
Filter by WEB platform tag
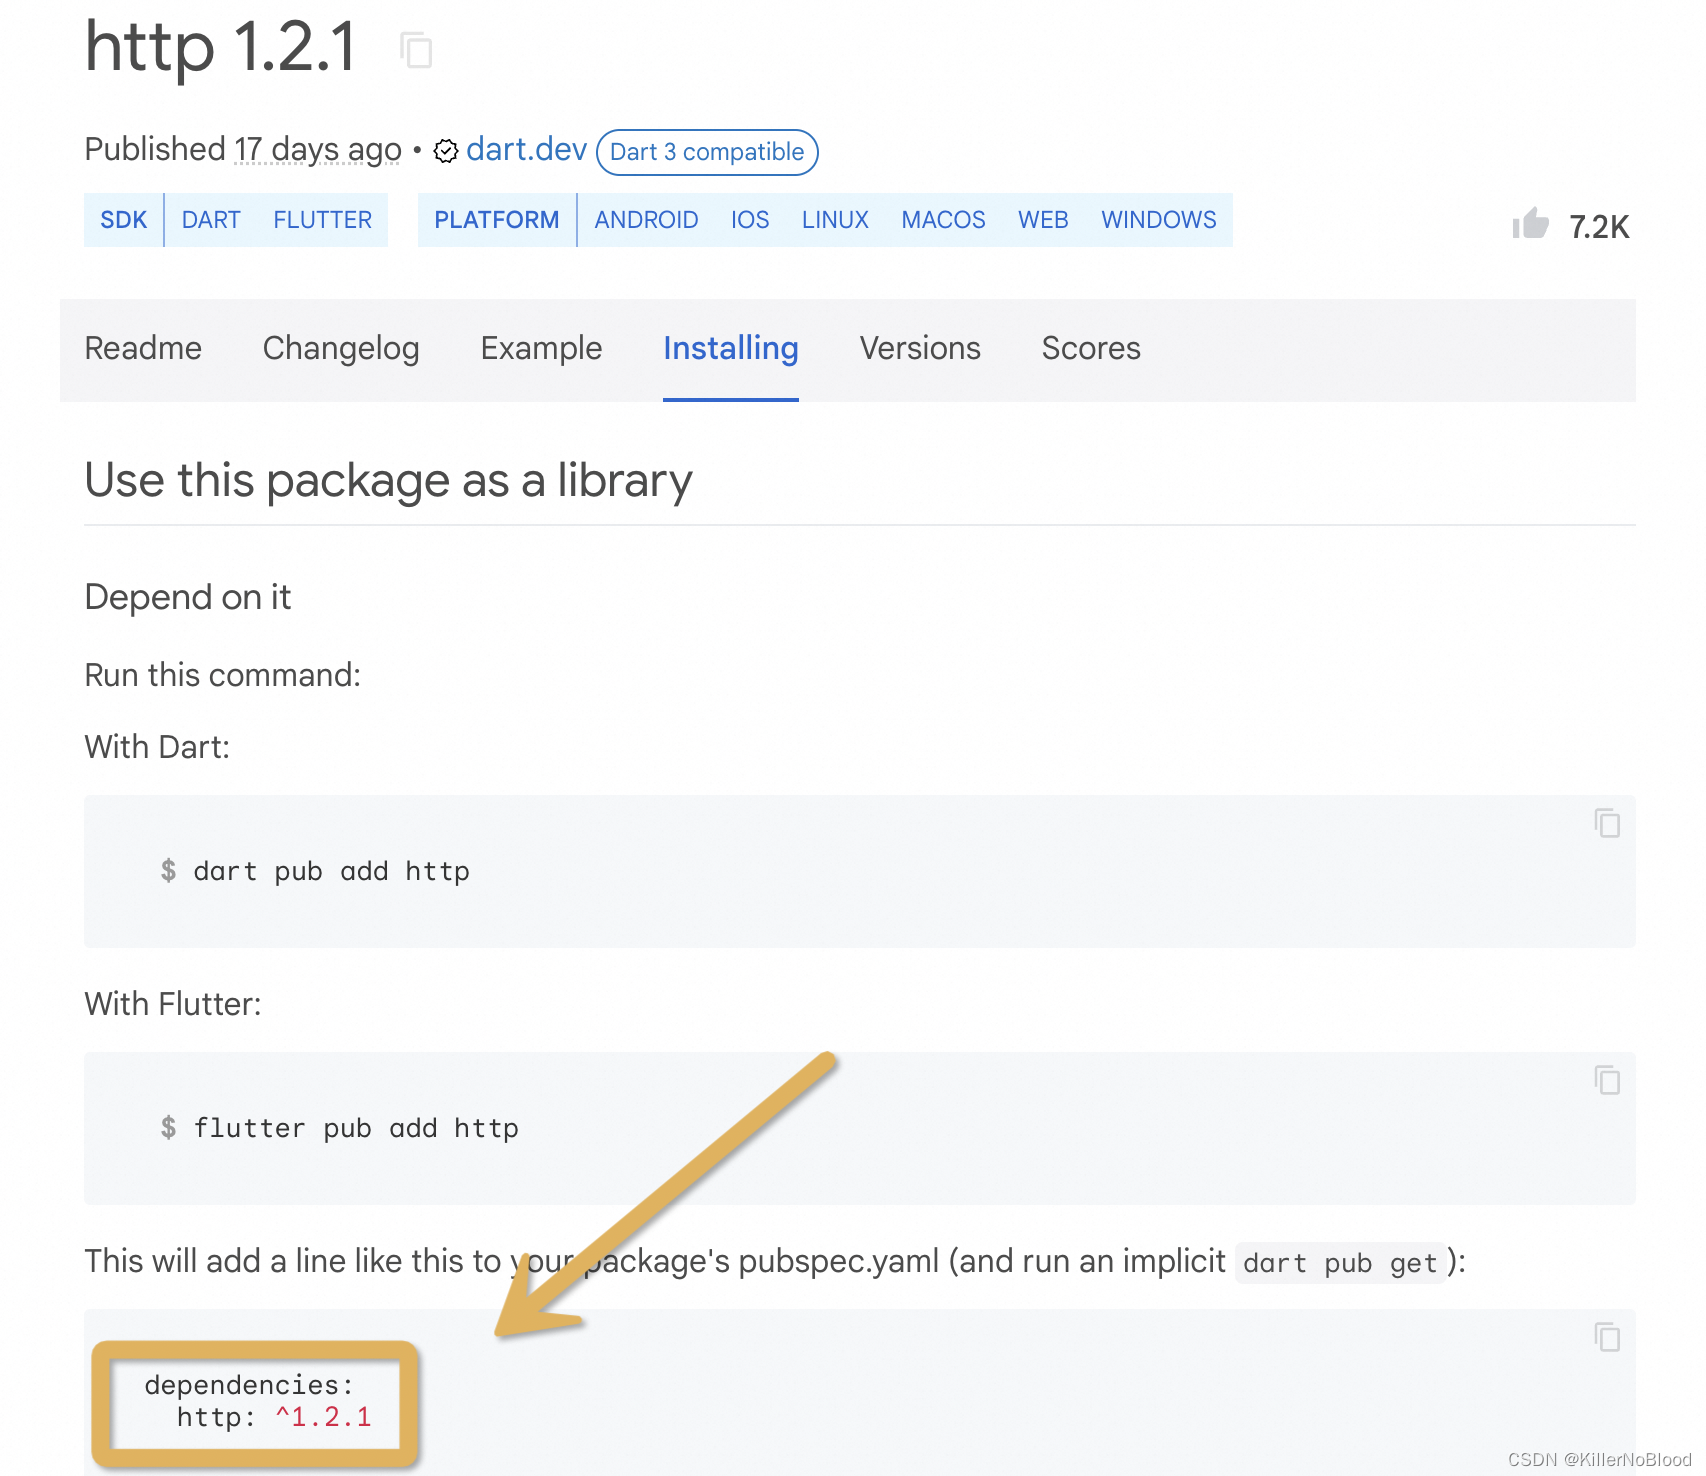(x=1043, y=220)
